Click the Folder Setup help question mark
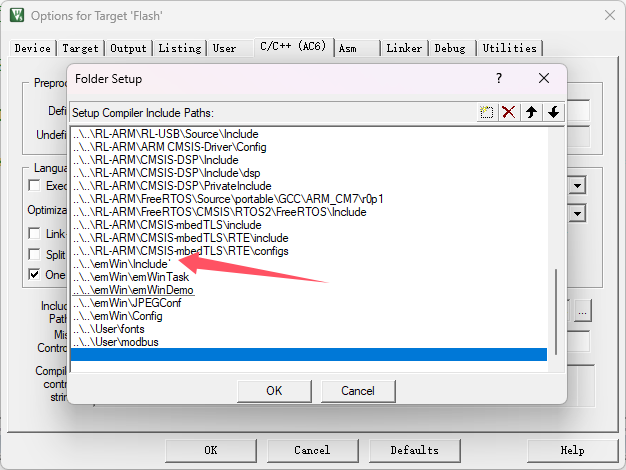The image size is (626, 470). 499,78
